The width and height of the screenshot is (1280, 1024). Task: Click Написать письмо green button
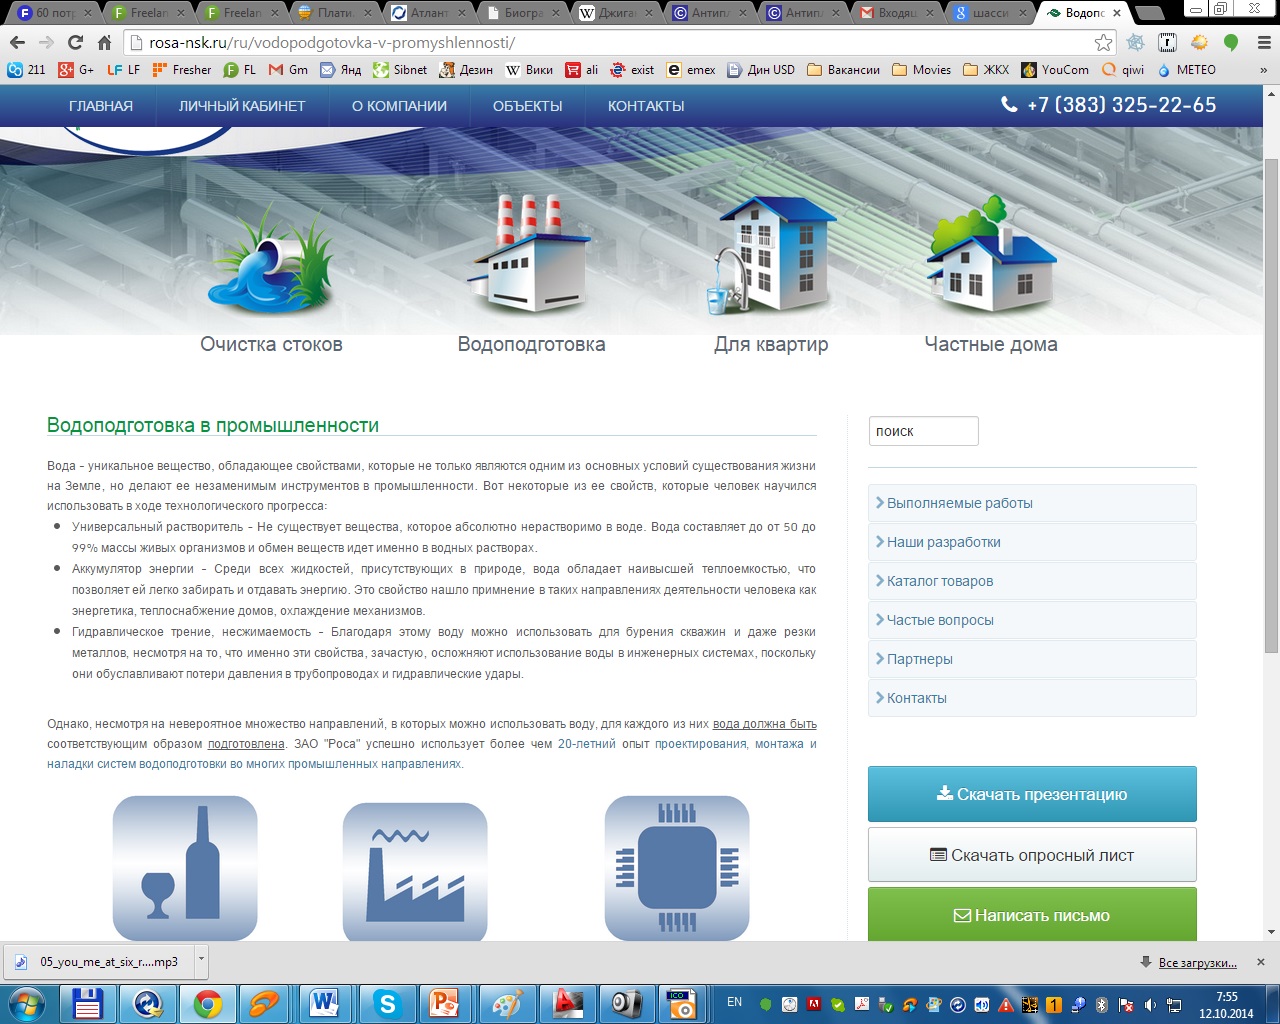[x=1032, y=914]
